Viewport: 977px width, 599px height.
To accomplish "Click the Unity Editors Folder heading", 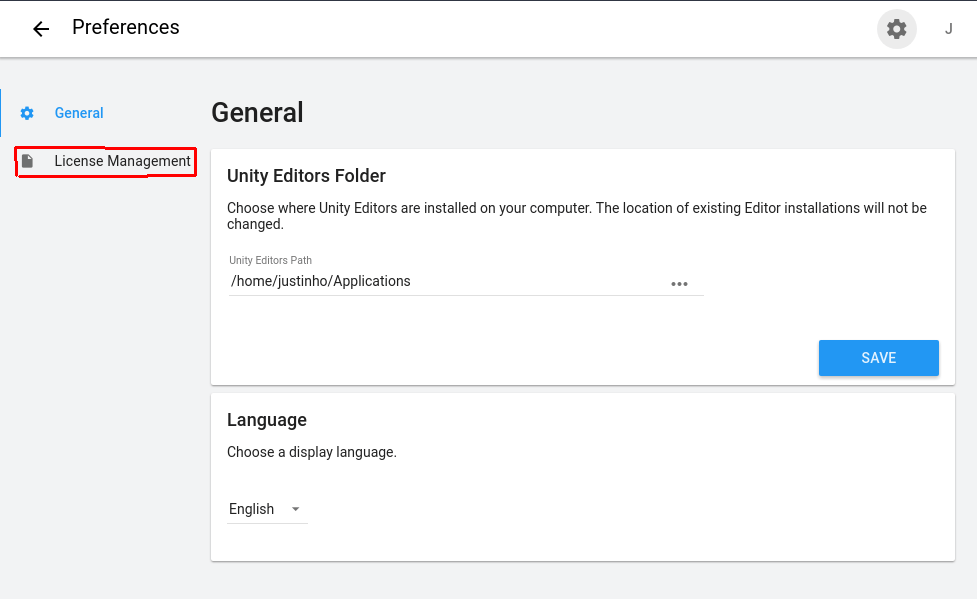I will point(306,176).
